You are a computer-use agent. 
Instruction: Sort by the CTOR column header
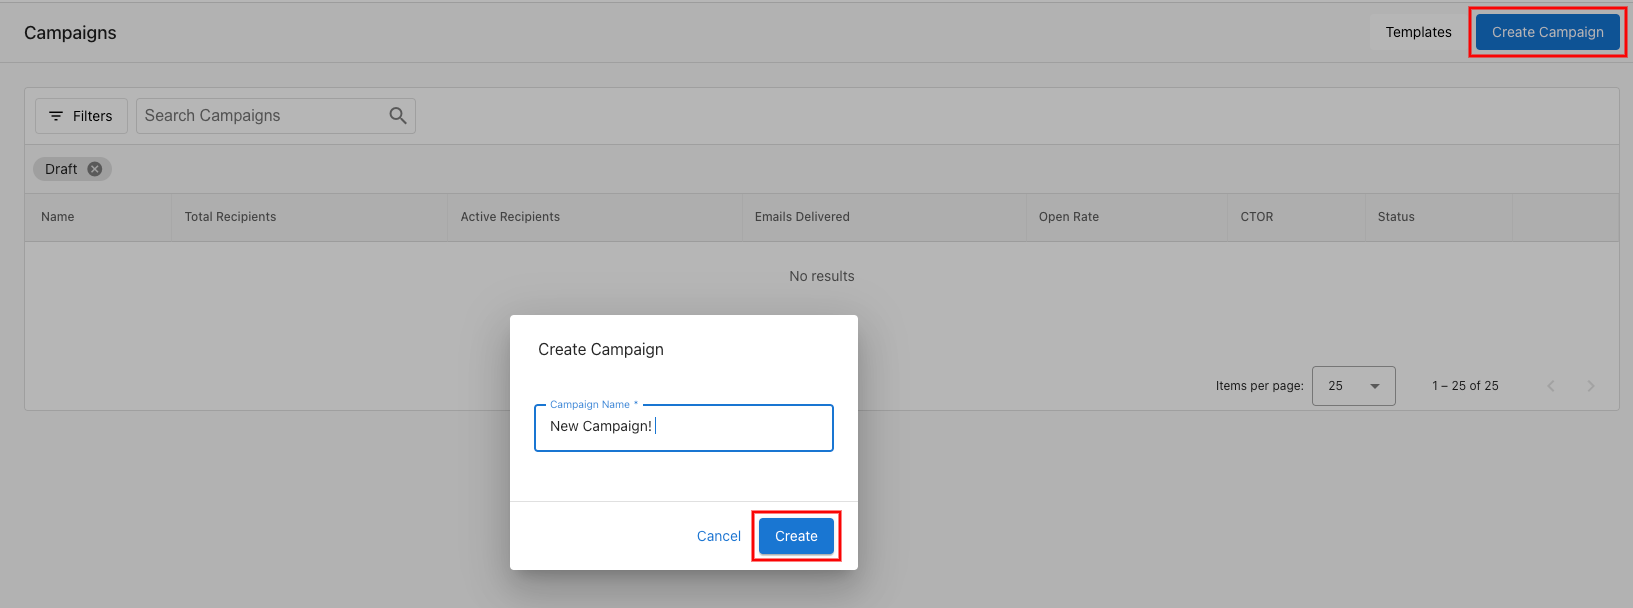pyautogui.click(x=1256, y=217)
